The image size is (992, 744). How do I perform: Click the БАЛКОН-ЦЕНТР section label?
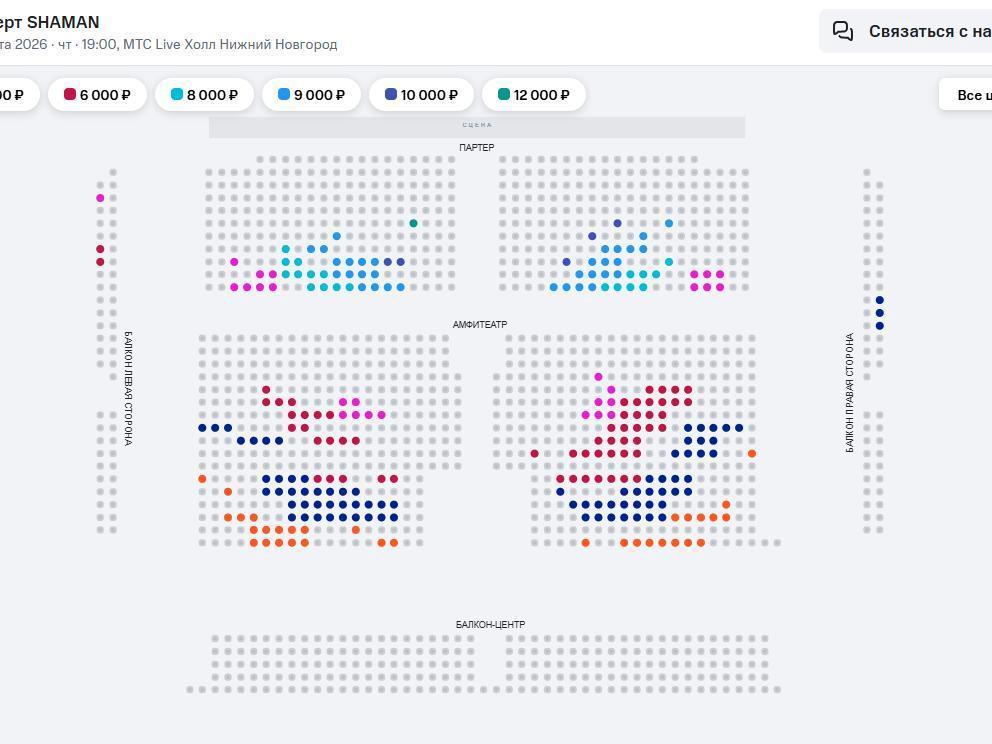(x=490, y=625)
